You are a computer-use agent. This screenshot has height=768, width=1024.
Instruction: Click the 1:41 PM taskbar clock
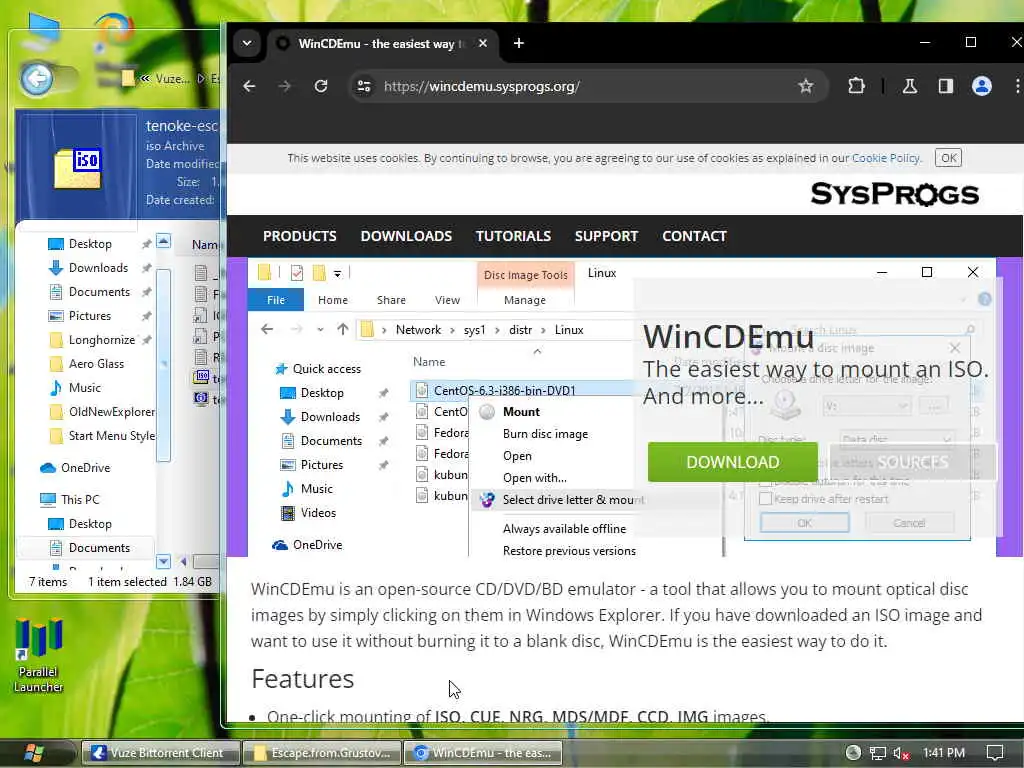pyautogui.click(x=944, y=753)
